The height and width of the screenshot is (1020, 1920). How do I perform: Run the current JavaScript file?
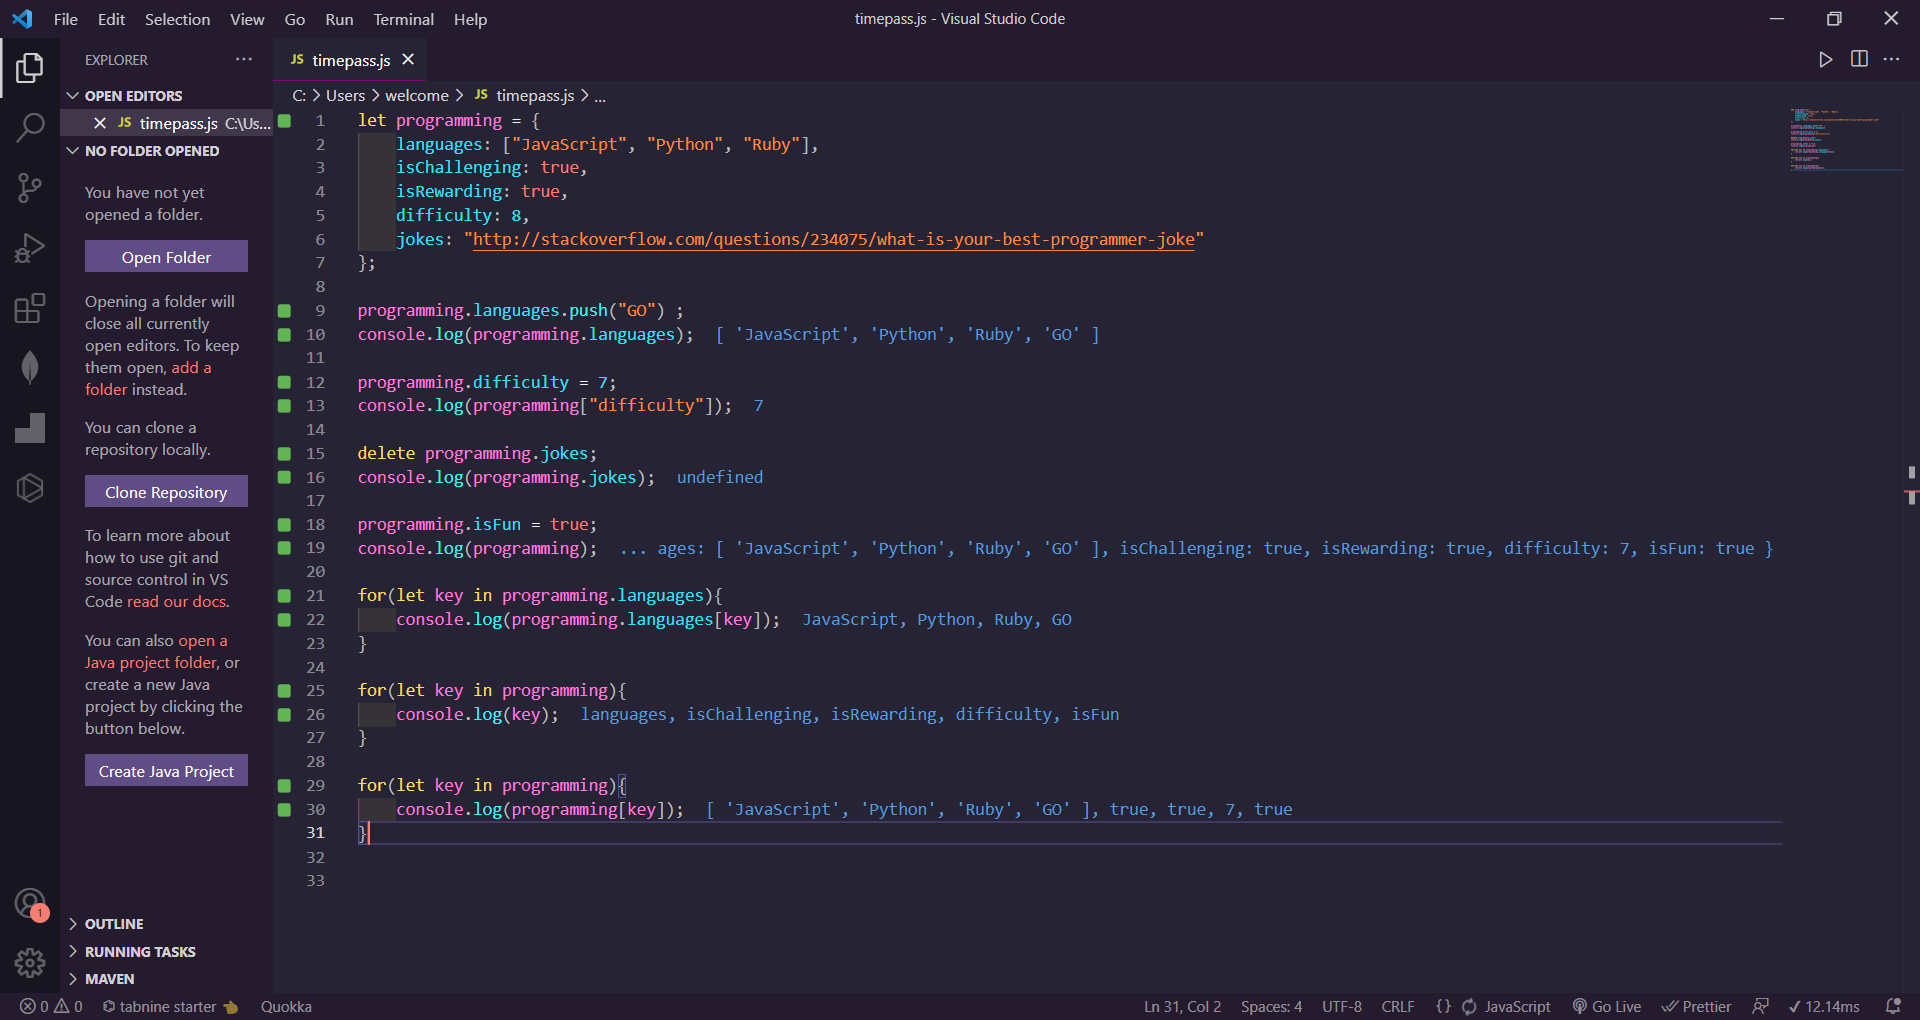click(x=1825, y=59)
